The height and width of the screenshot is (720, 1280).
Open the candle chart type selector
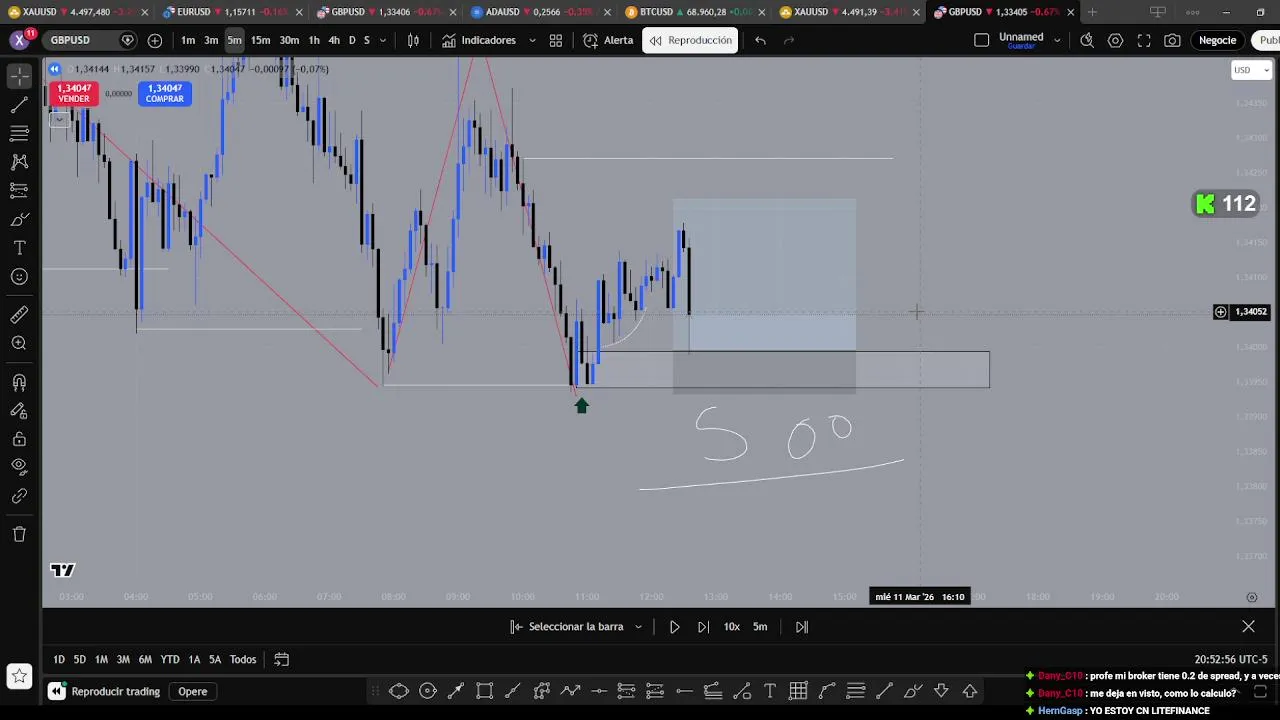pyautogui.click(x=413, y=40)
